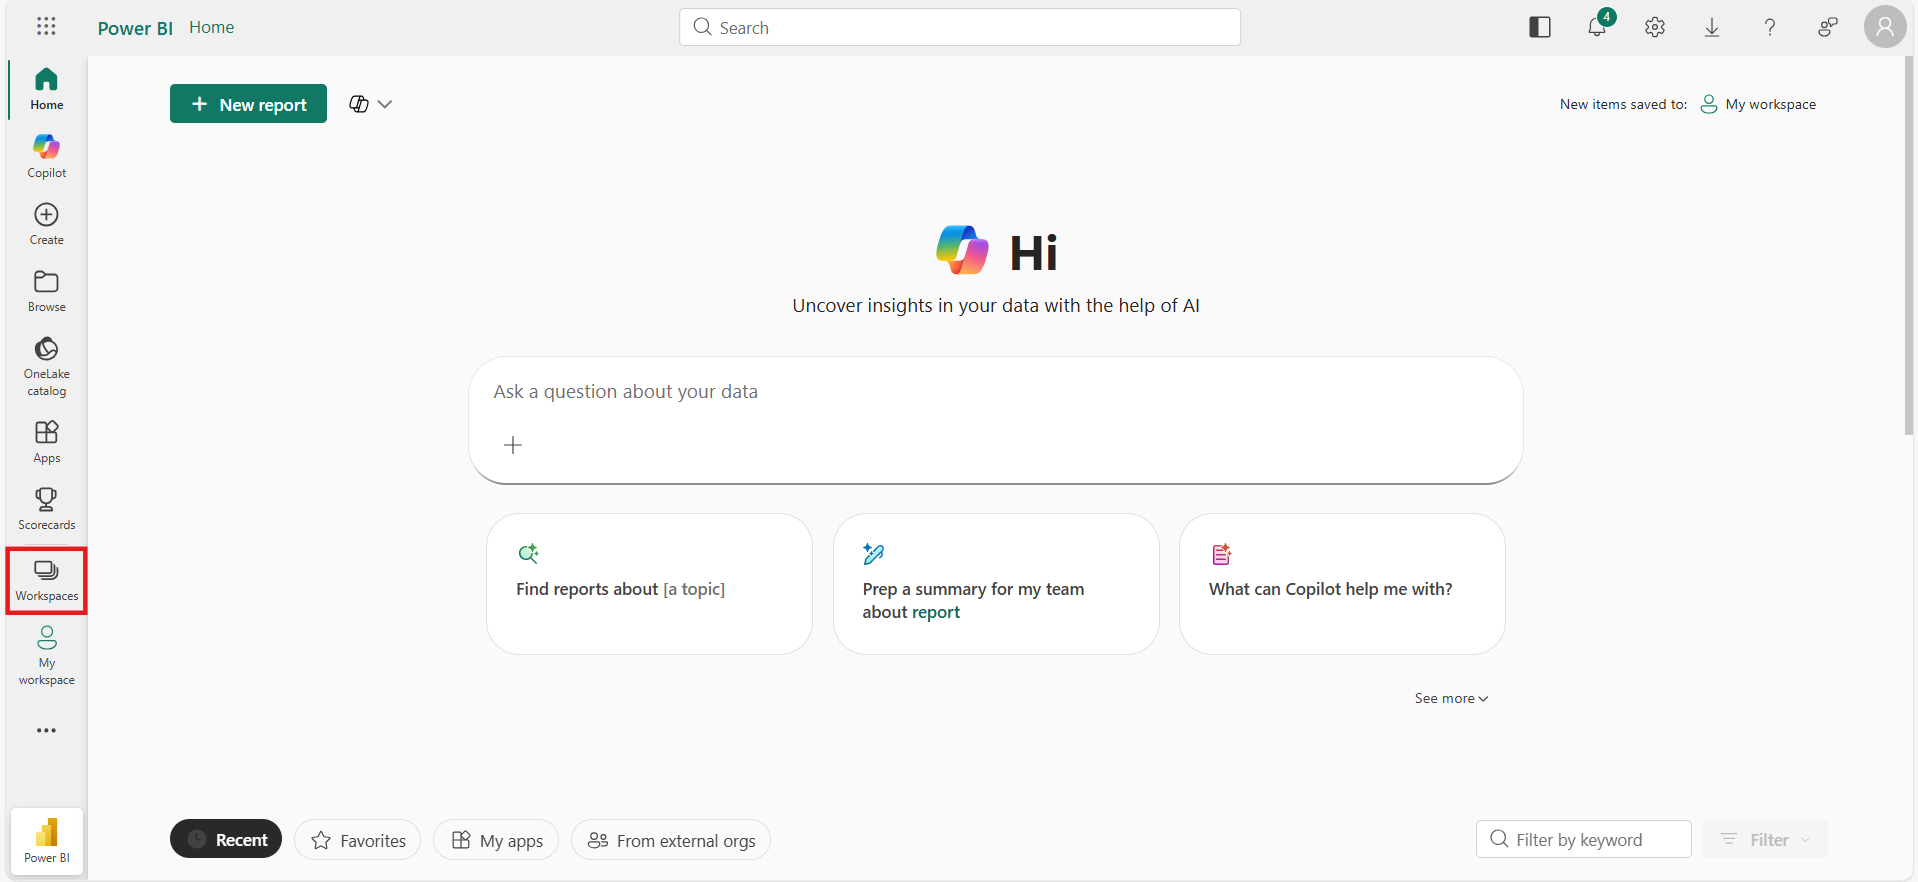Create a New report
The height and width of the screenshot is (882, 1918).
pyautogui.click(x=248, y=104)
